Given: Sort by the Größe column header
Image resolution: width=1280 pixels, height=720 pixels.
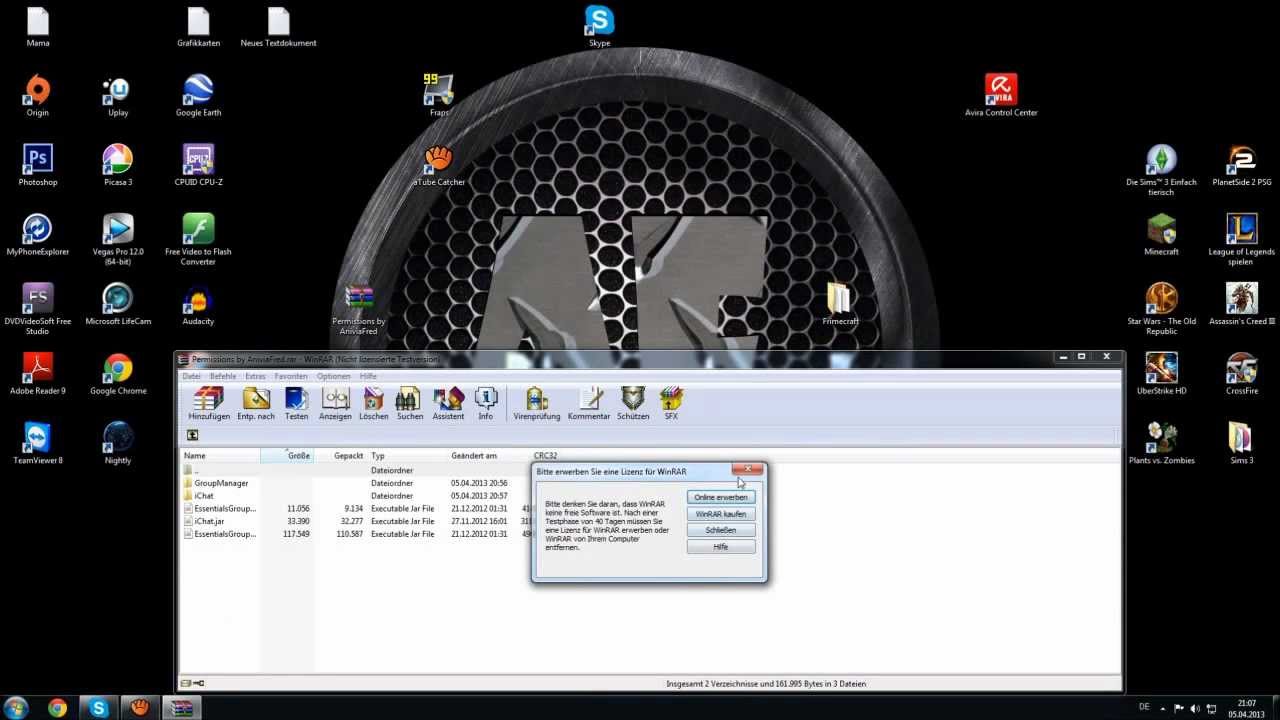Looking at the screenshot, I should click(x=287, y=455).
